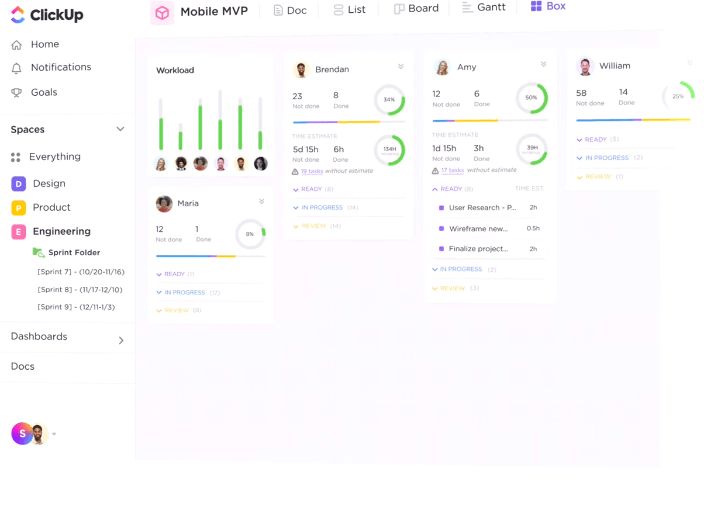715x511 pixels.
Task: Click the Goals trophy icon
Action: tap(16, 93)
